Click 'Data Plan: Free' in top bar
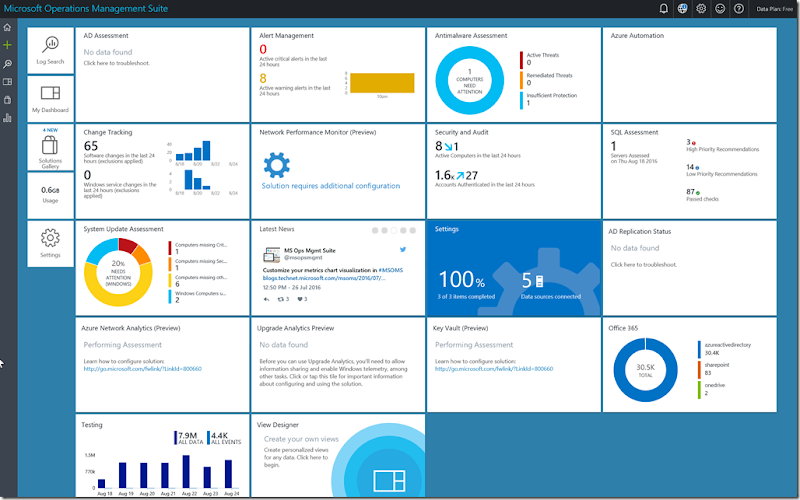 (x=774, y=9)
